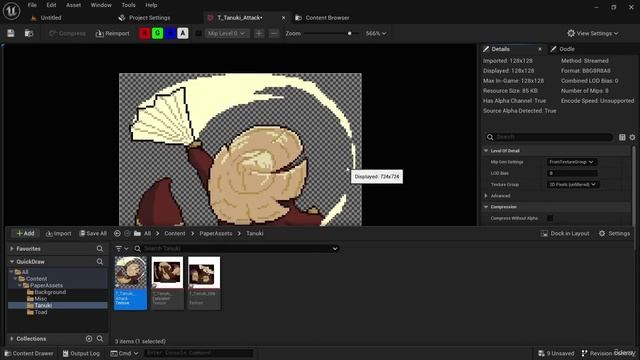Open the Help menu
The image size is (640, 360).
click(x=151, y=5)
